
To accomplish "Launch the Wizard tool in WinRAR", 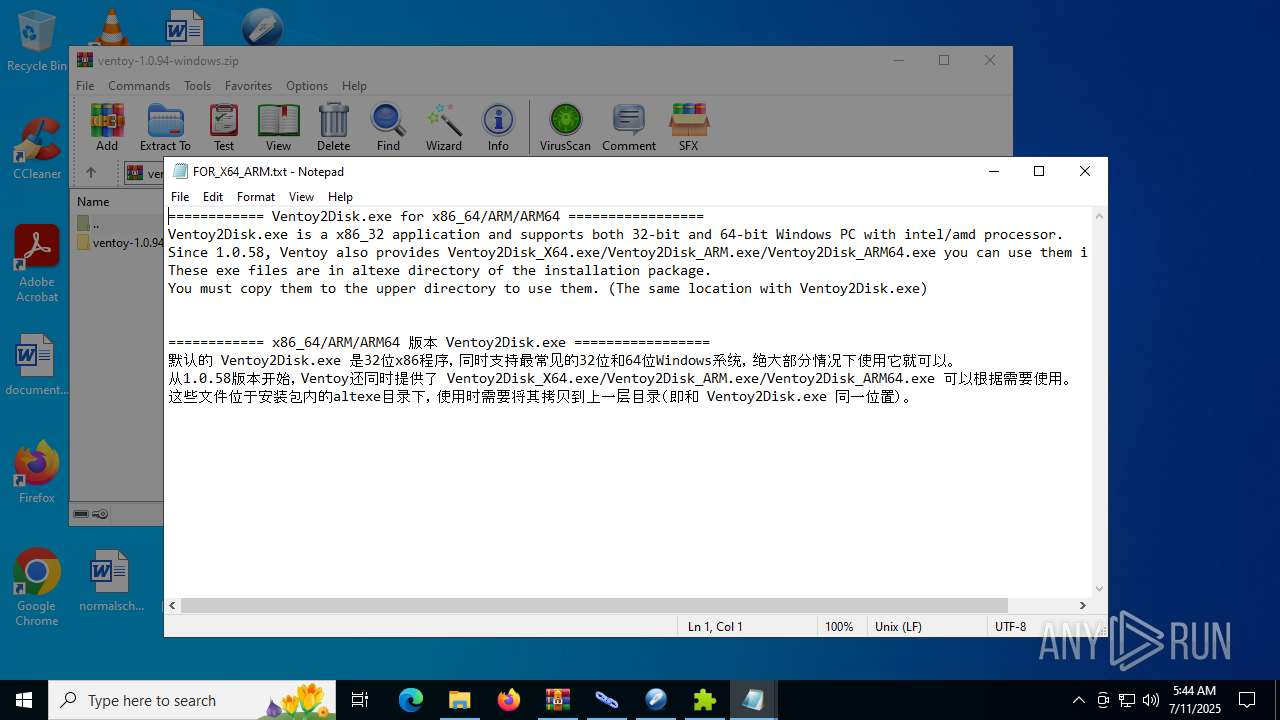I will click(444, 127).
